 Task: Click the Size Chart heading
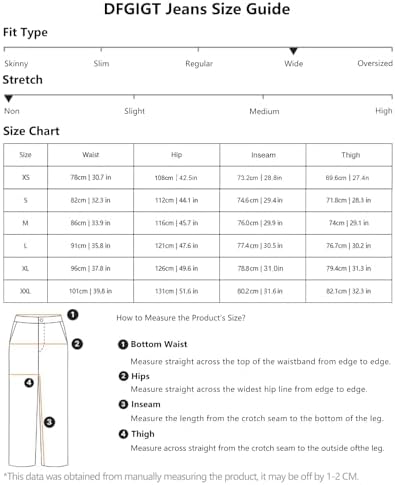coord(31,131)
